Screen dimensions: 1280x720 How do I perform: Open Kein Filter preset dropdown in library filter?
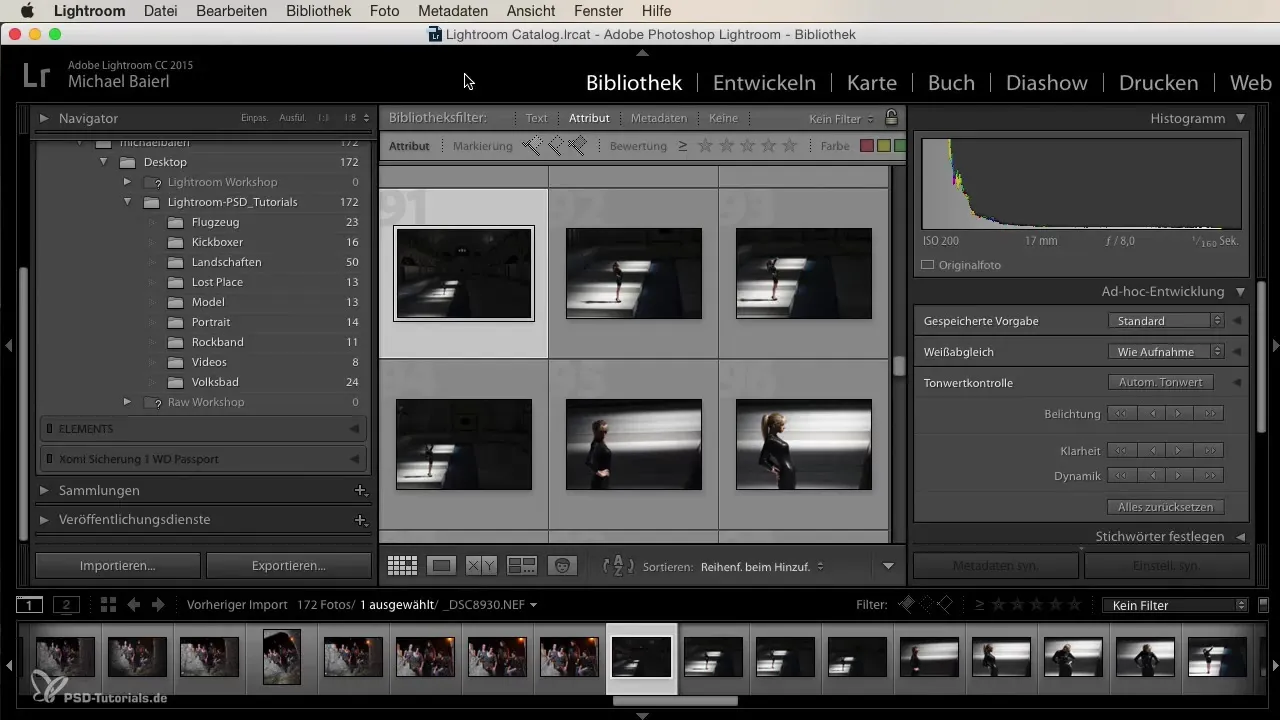click(x=841, y=119)
